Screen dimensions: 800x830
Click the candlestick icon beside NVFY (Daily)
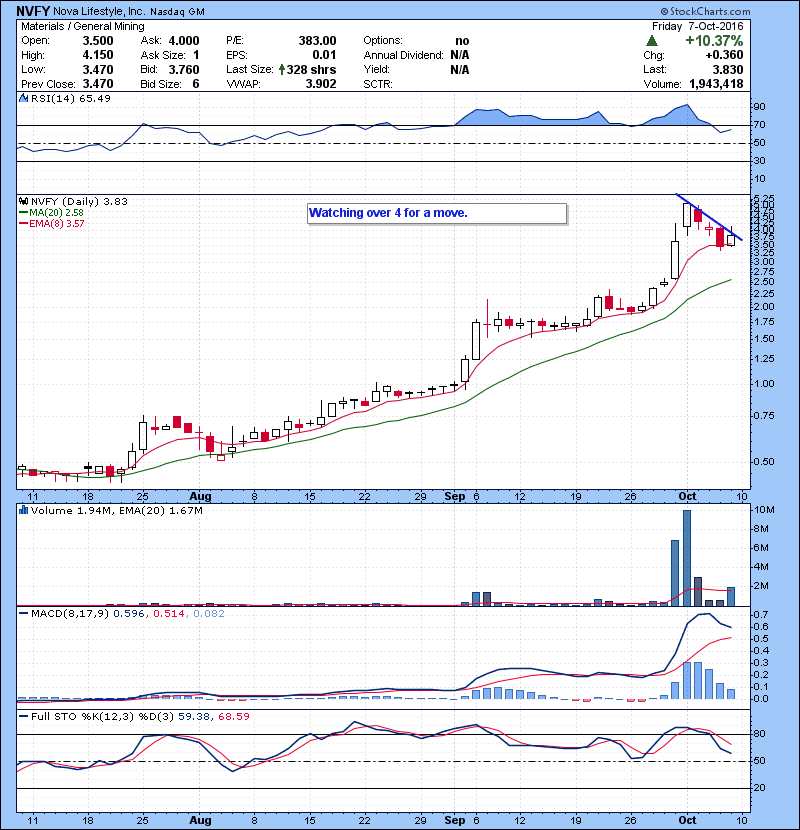click(x=23, y=201)
